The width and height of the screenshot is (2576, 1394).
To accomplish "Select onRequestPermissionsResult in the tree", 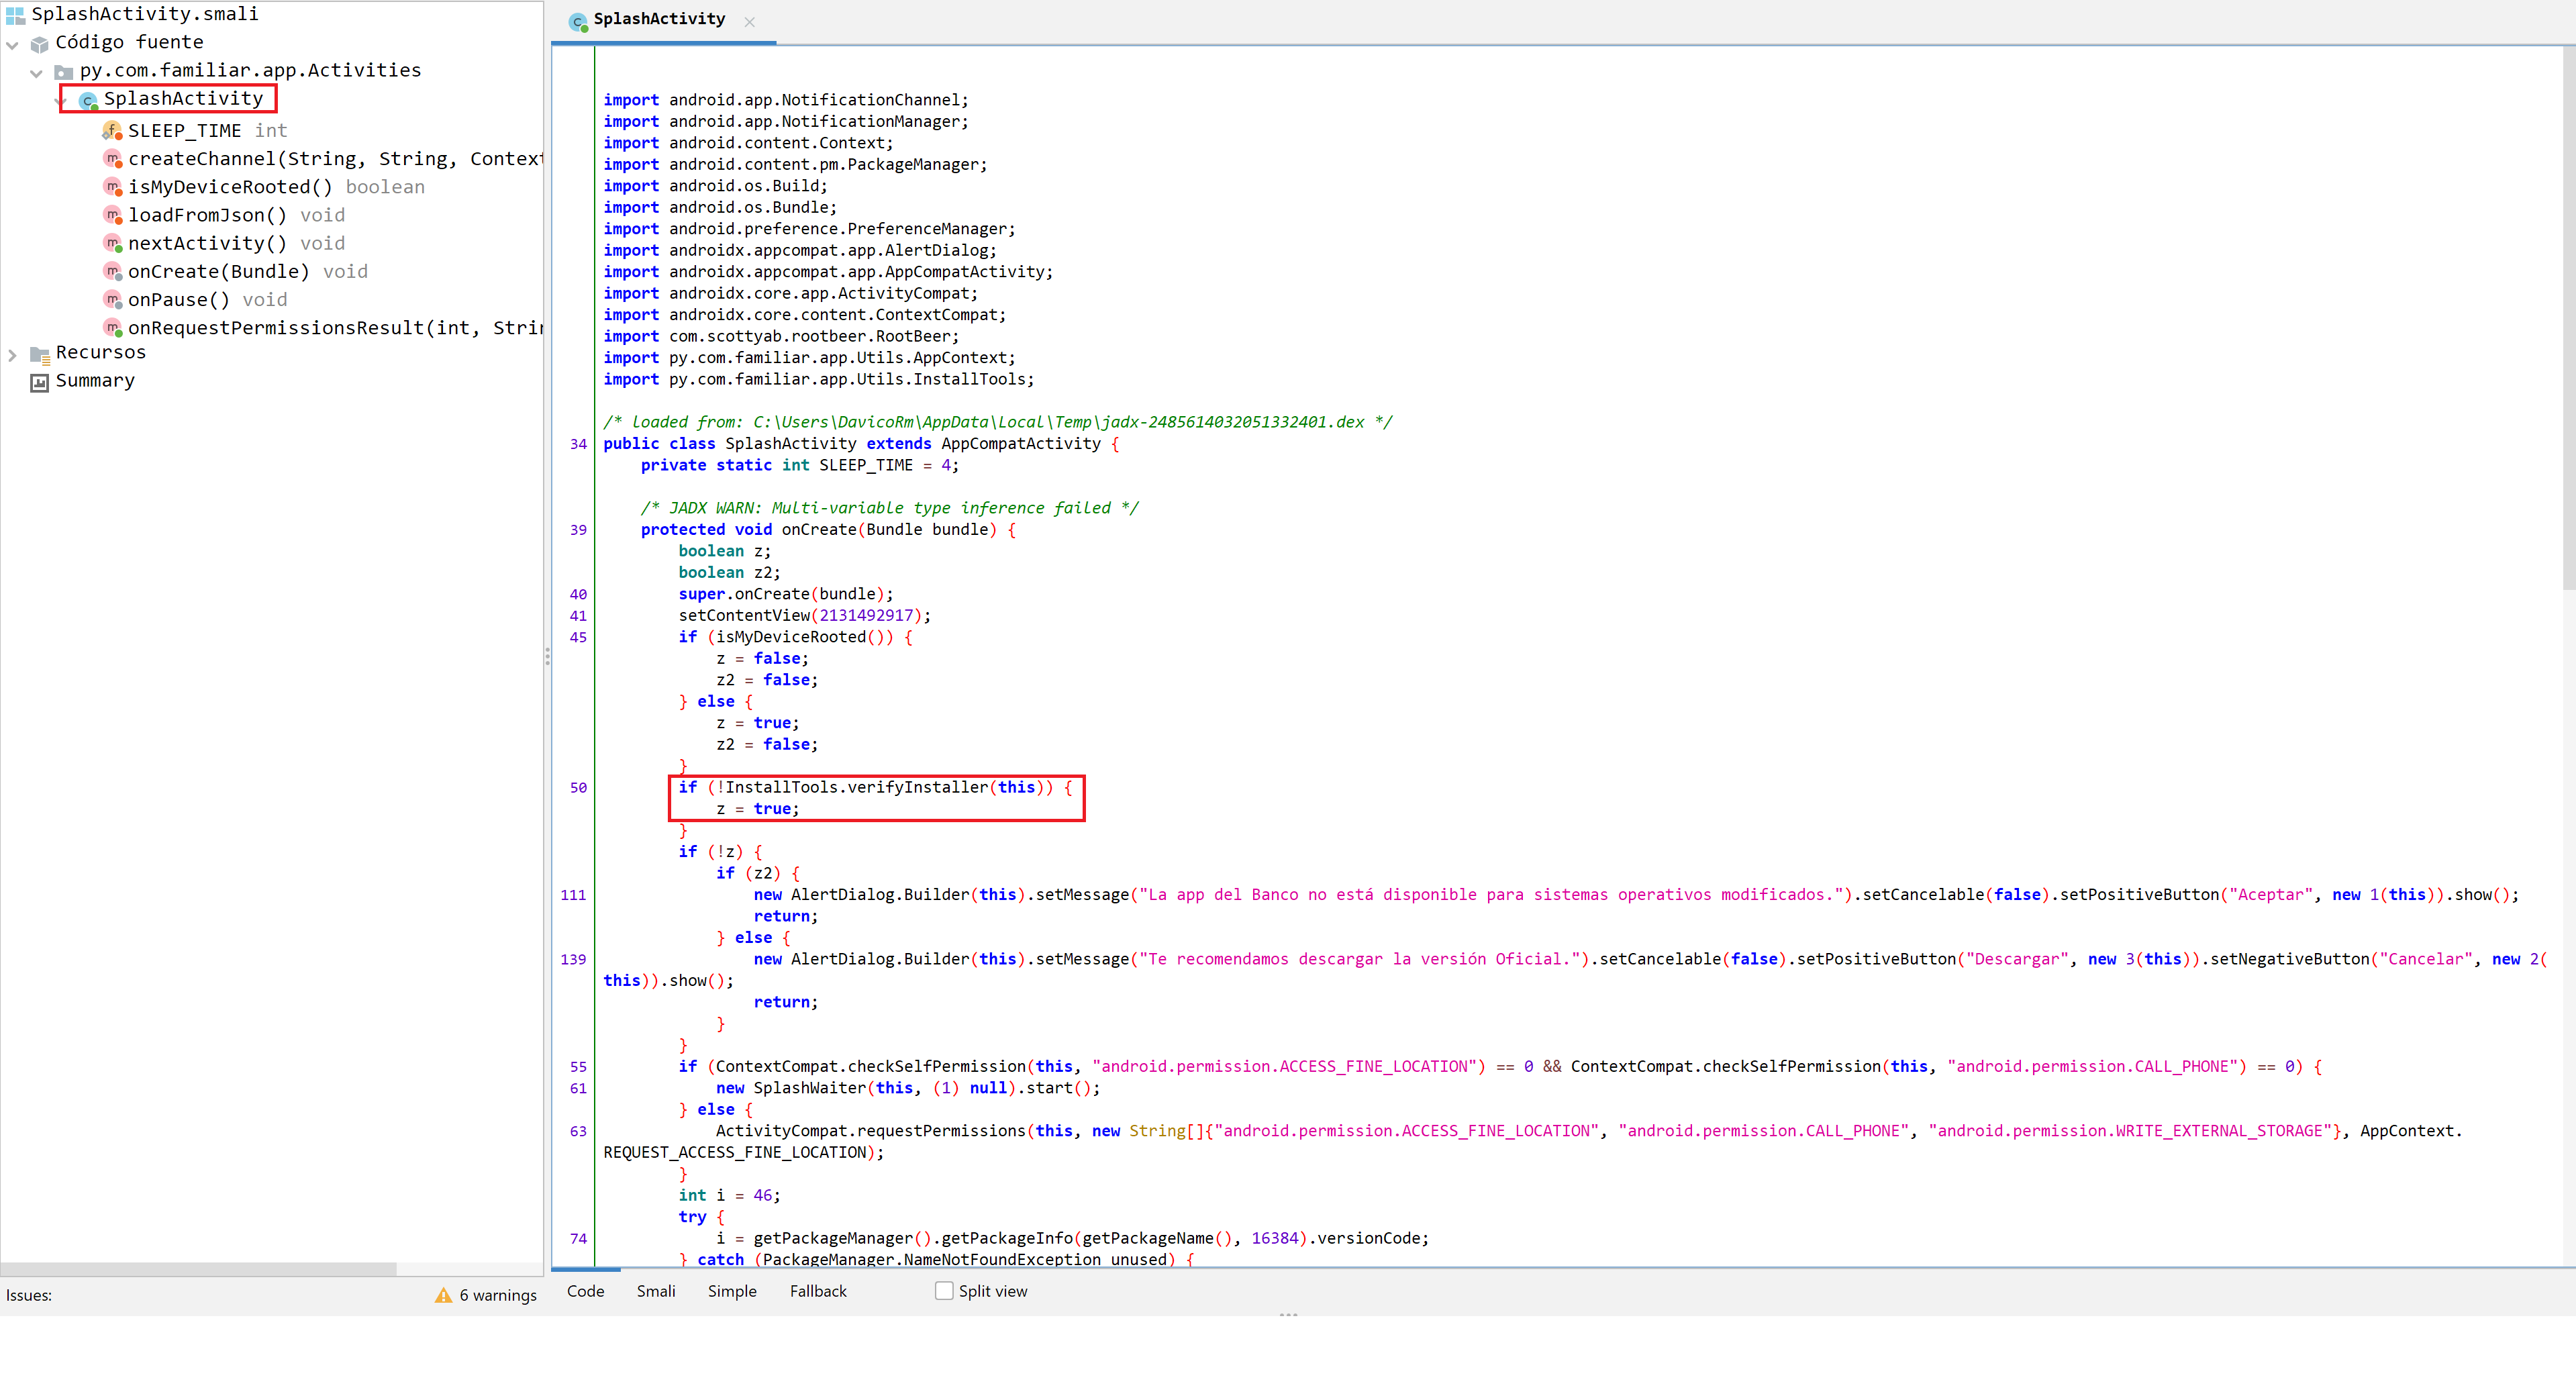I will [335, 327].
